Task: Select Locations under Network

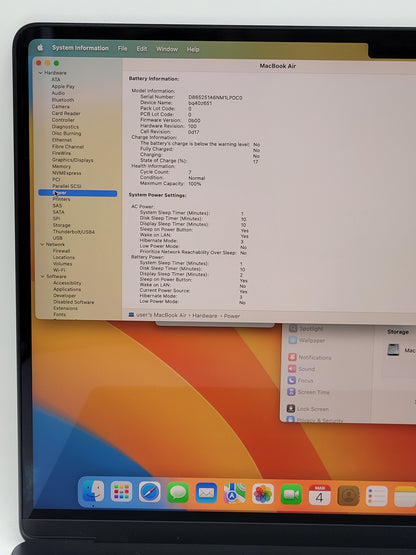Action: [64, 257]
